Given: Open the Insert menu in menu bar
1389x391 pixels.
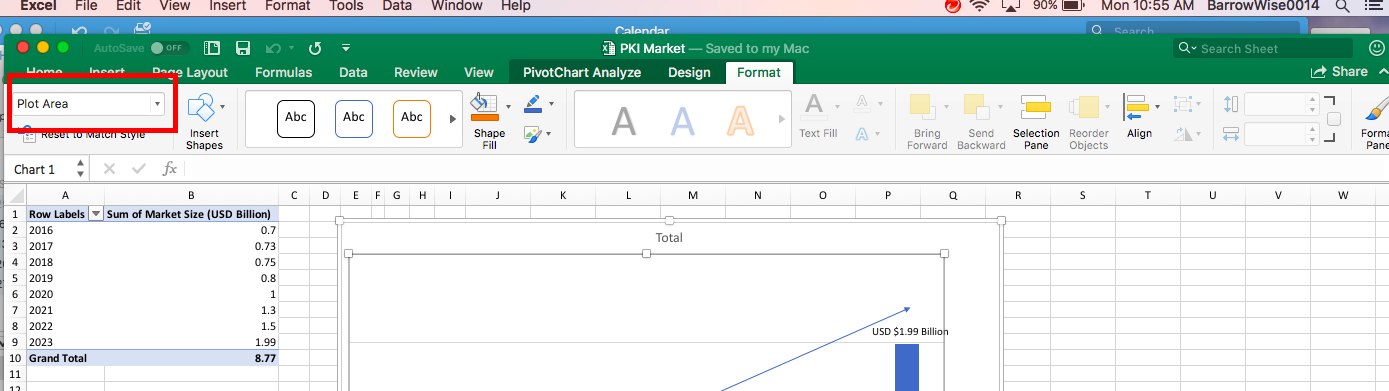Looking at the screenshot, I should click(x=228, y=6).
